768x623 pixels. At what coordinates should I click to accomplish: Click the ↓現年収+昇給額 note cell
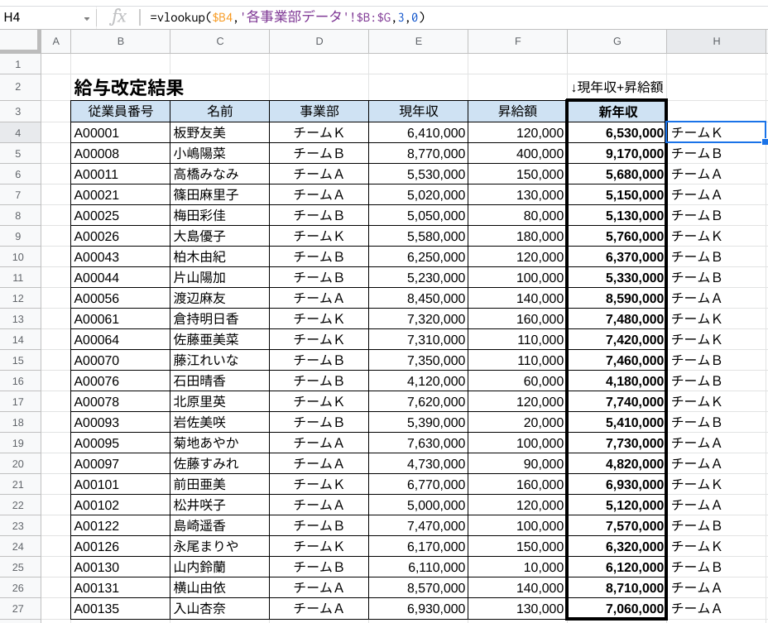[x=617, y=88]
